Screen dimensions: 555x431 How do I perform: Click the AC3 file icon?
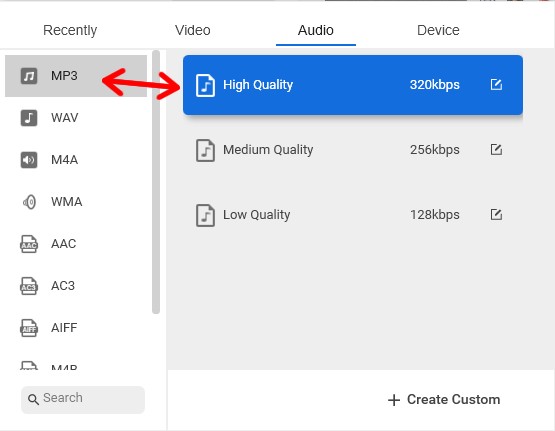click(29, 286)
